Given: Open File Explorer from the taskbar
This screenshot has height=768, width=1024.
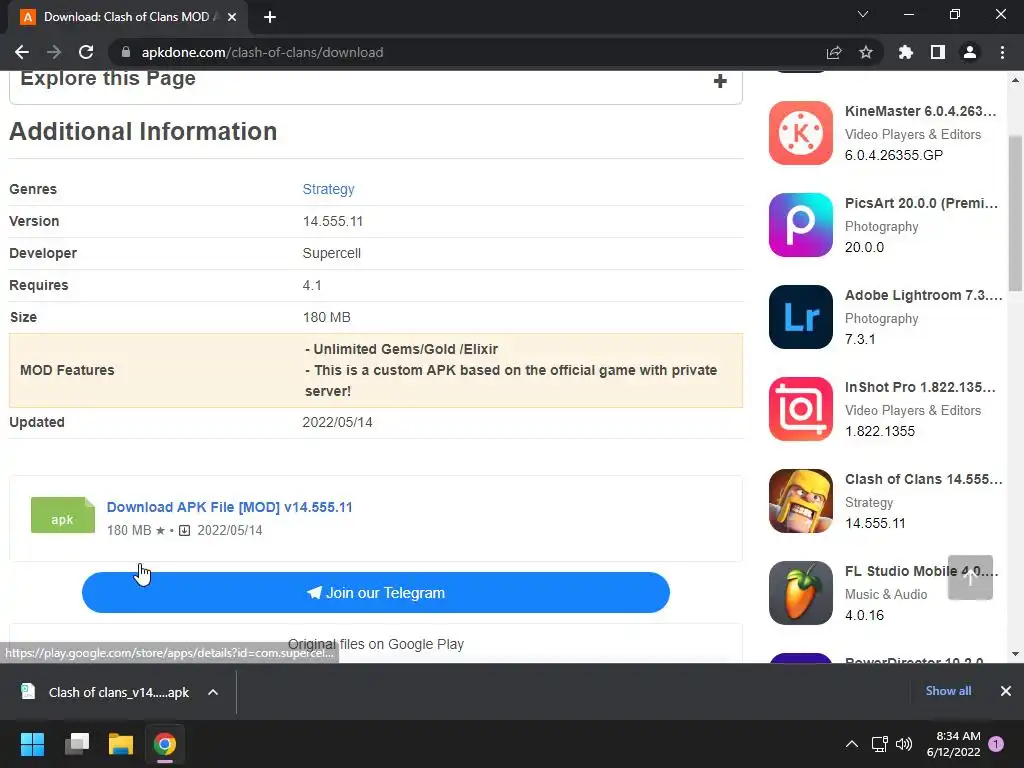Looking at the screenshot, I should tap(121, 744).
